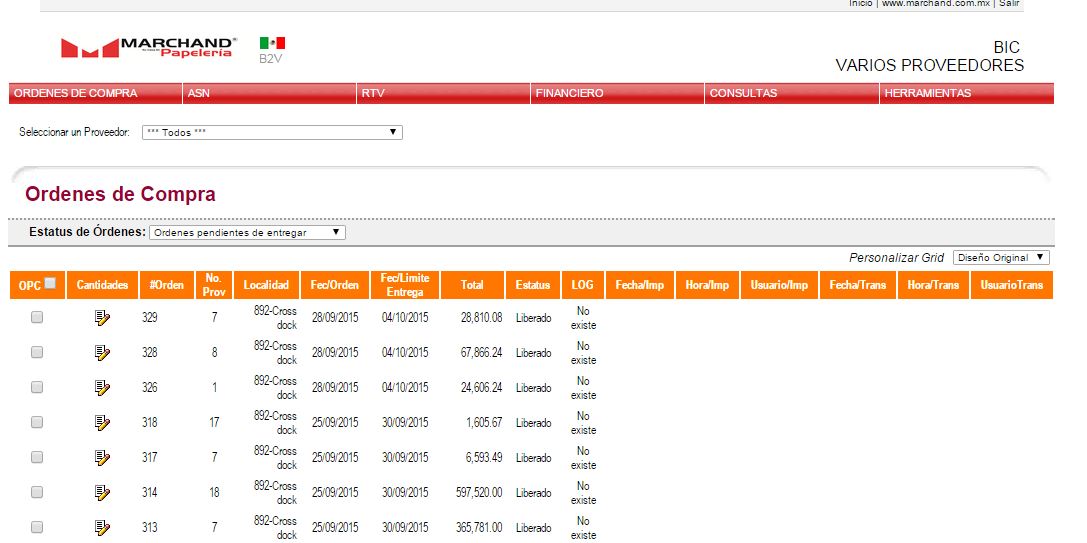Check the box for order 318
This screenshot has width=1087, height=543.
[x=37, y=422]
